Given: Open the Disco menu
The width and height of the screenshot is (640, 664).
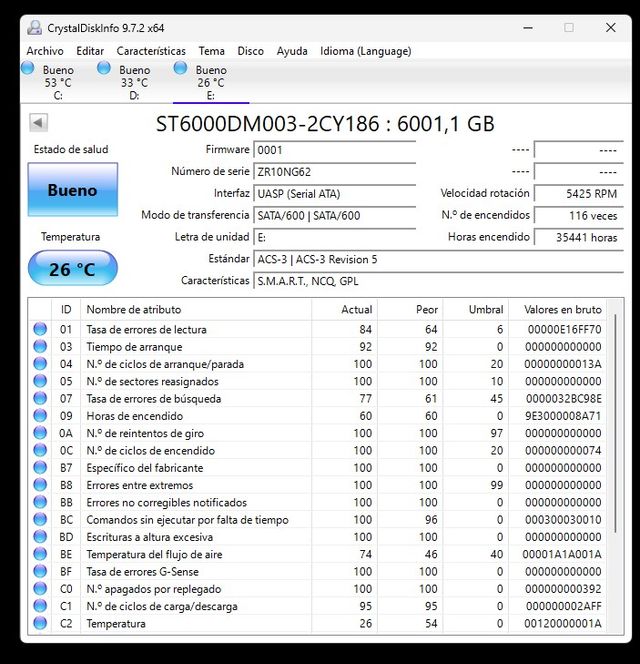Looking at the screenshot, I should click(250, 51).
